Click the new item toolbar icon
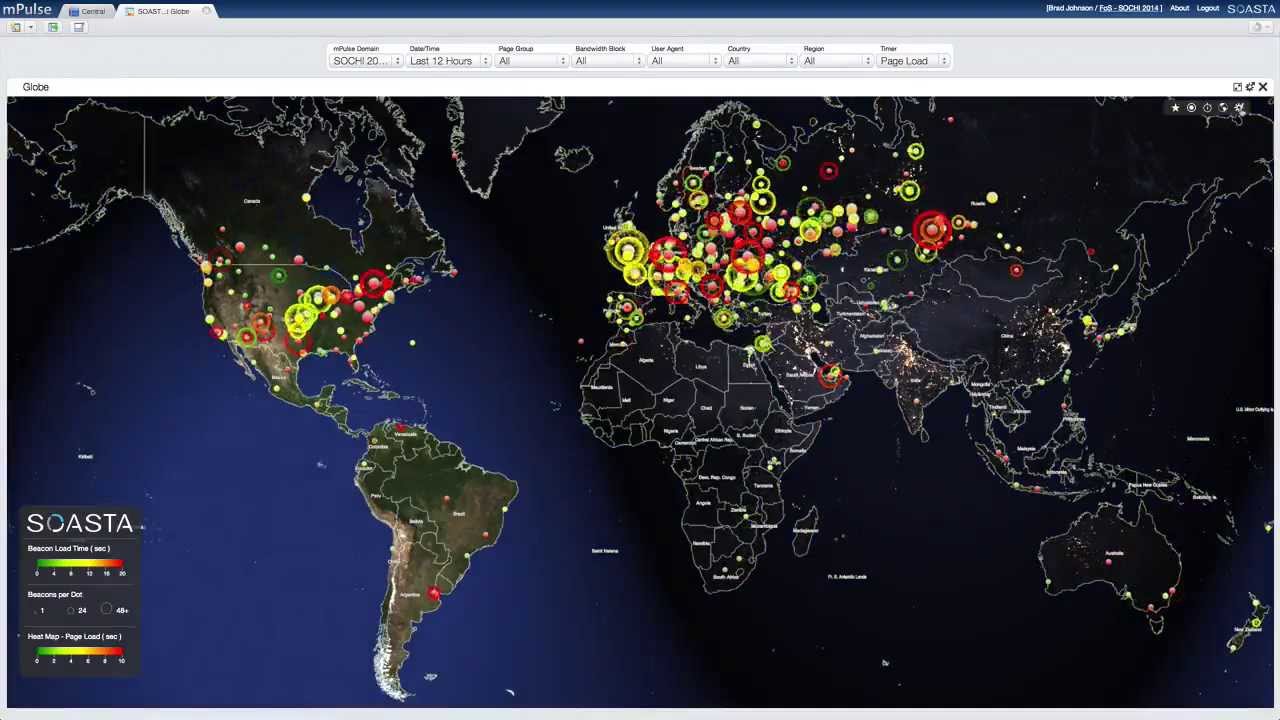Image resolution: width=1280 pixels, height=720 pixels. pos(16,27)
